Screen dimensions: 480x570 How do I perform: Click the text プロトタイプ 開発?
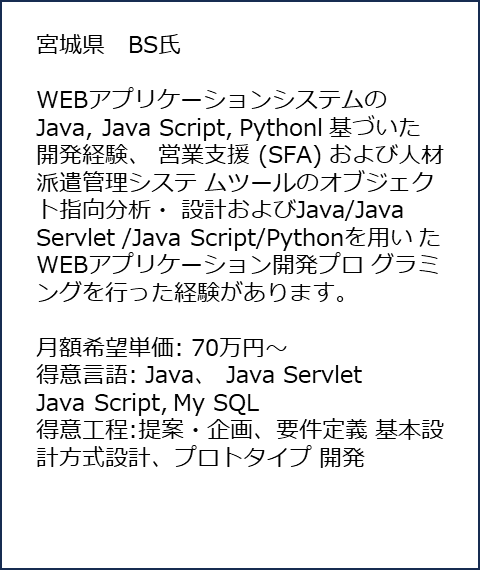[269, 458]
